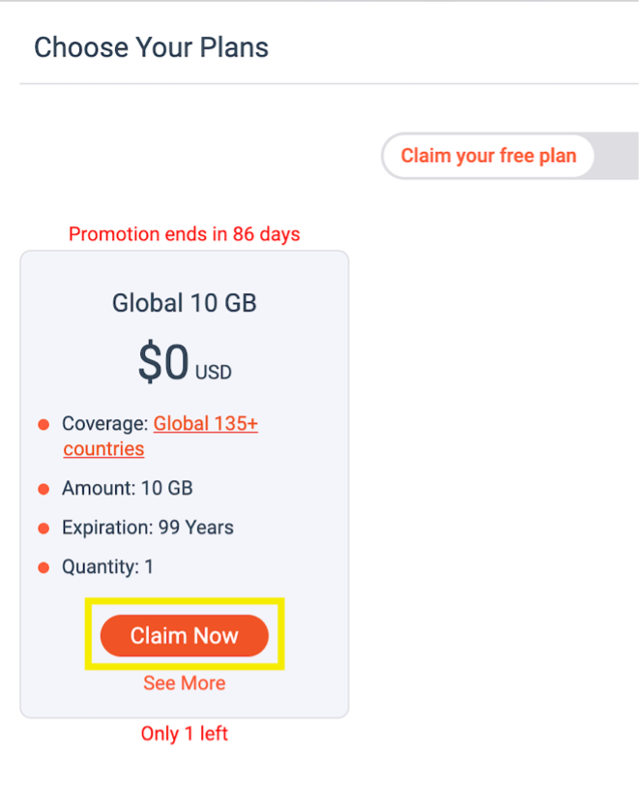This screenshot has width=641, height=797.
Task: Click the orange bullet beside Amount
Action: [44, 489]
